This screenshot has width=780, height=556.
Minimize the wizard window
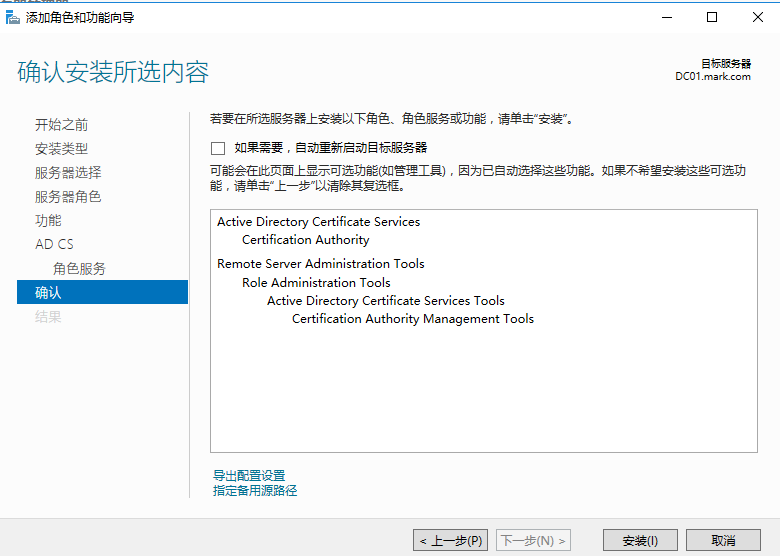pyautogui.click(x=667, y=17)
